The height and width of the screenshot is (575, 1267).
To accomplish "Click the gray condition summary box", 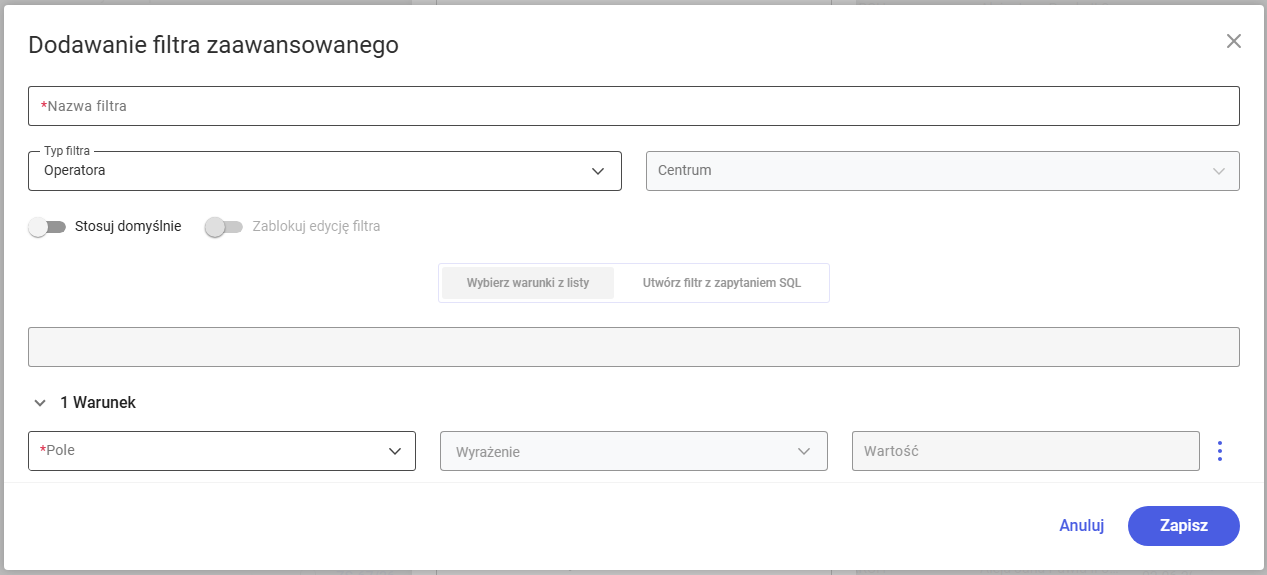I will 634,347.
